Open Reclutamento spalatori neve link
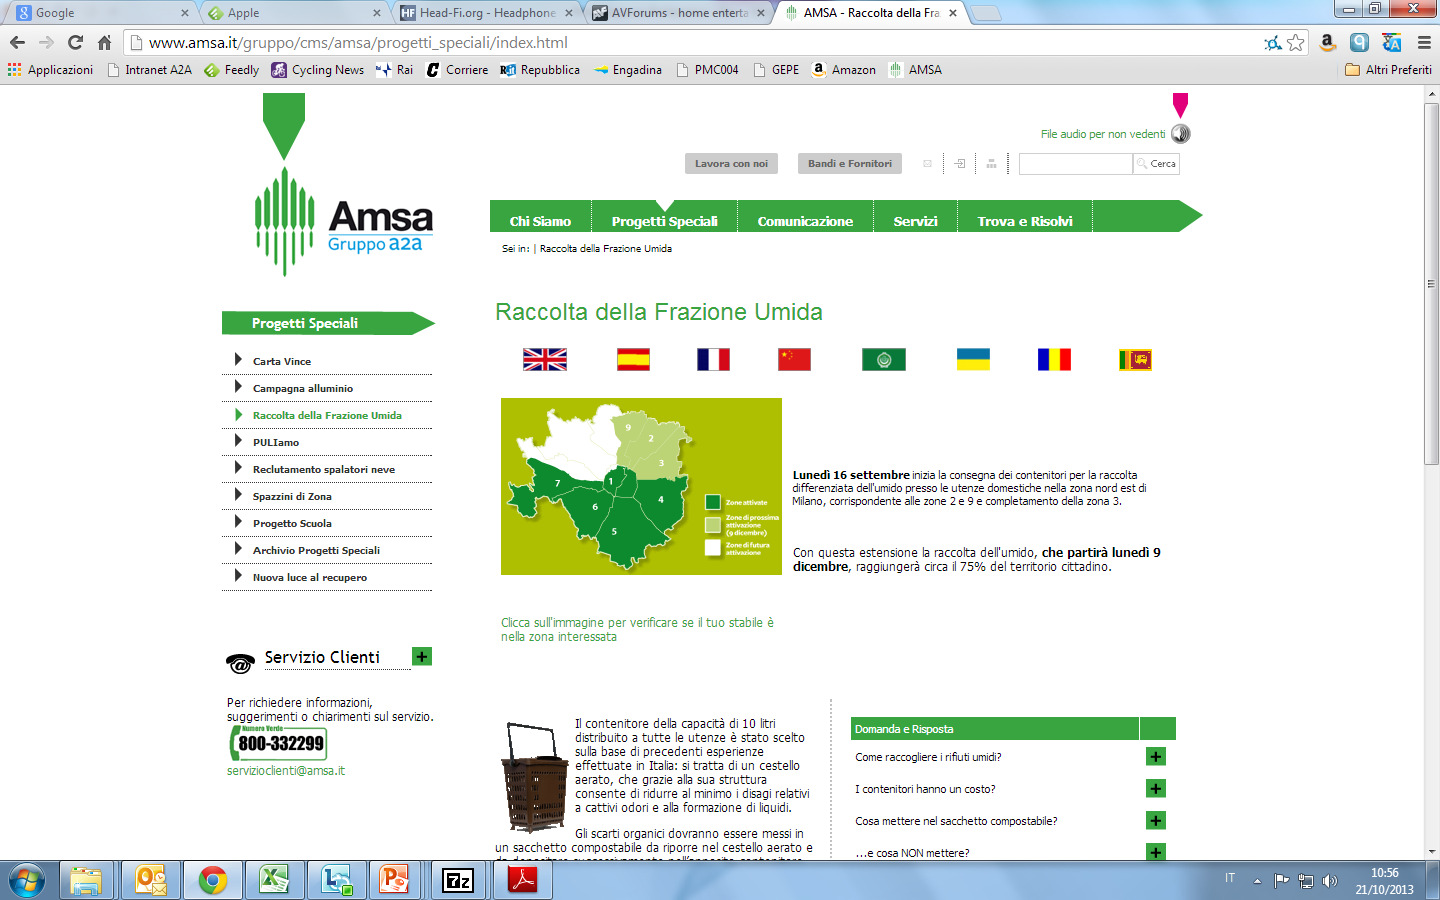The height and width of the screenshot is (900, 1440). pyautogui.click(x=324, y=469)
